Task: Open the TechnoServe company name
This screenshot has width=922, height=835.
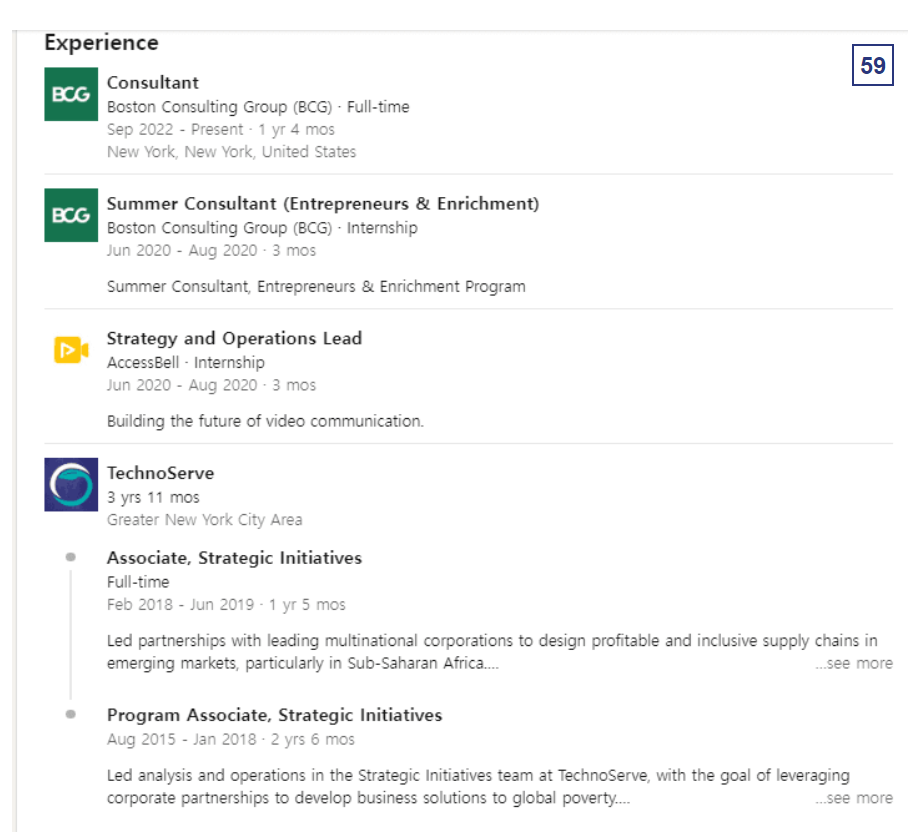Action: coord(161,473)
